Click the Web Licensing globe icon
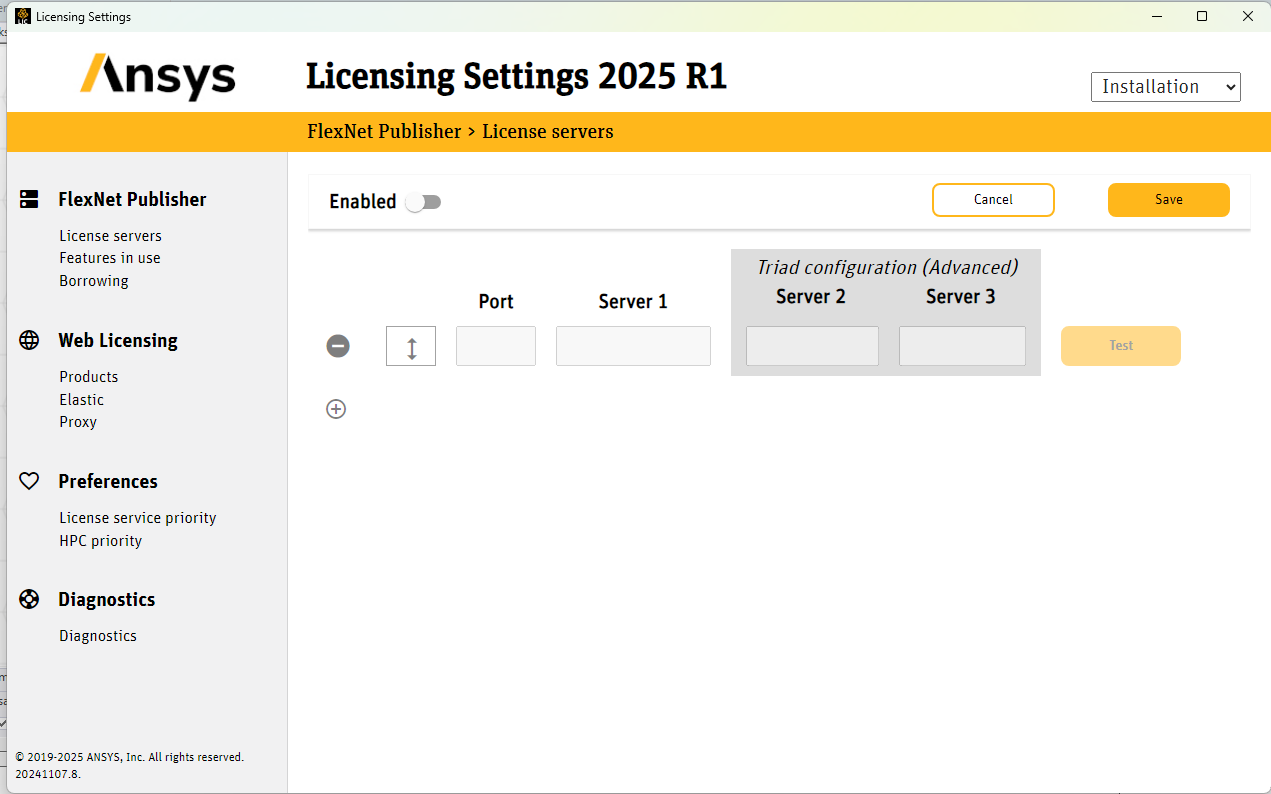This screenshot has width=1271, height=794. pyautogui.click(x=29, y=340)
